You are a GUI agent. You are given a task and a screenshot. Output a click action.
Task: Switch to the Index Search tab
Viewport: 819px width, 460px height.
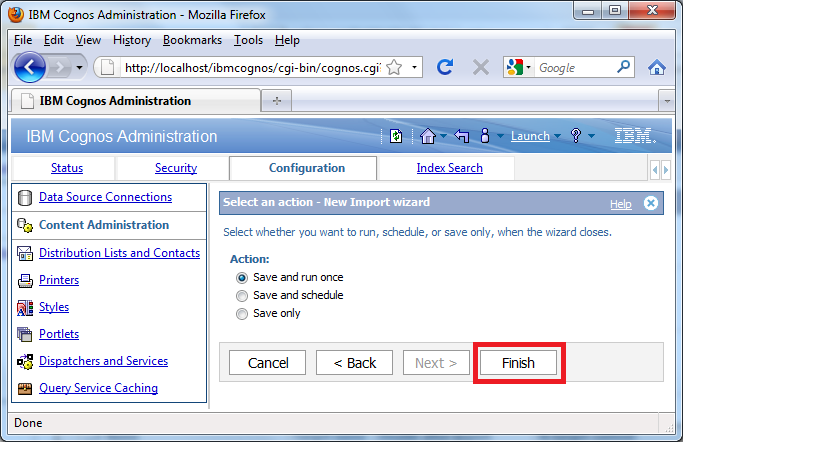click(449, 168)
